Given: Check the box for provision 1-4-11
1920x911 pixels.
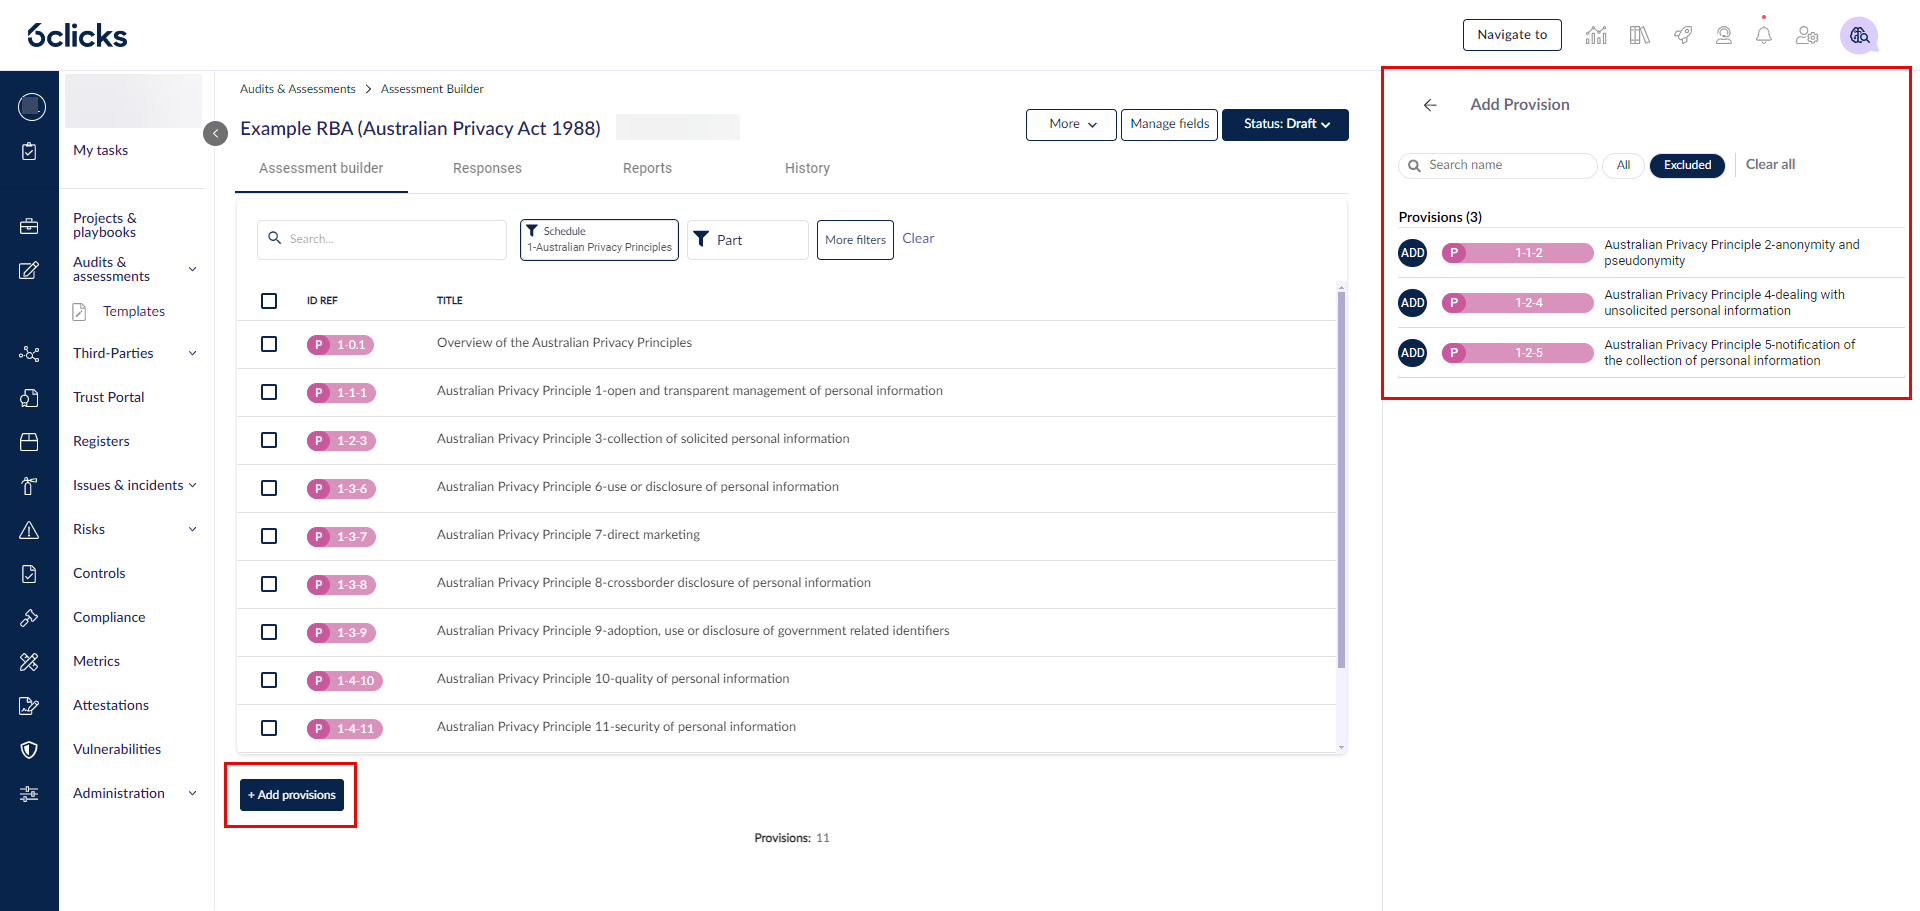Looking at the screenshot, I should 269,728.
